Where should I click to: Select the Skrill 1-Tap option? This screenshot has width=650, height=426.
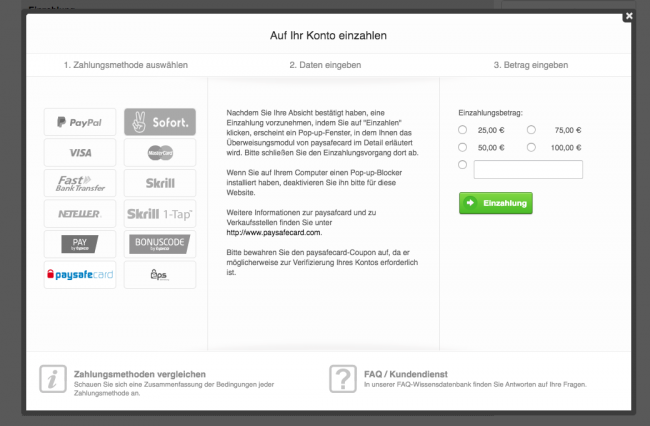coord(160,214)
